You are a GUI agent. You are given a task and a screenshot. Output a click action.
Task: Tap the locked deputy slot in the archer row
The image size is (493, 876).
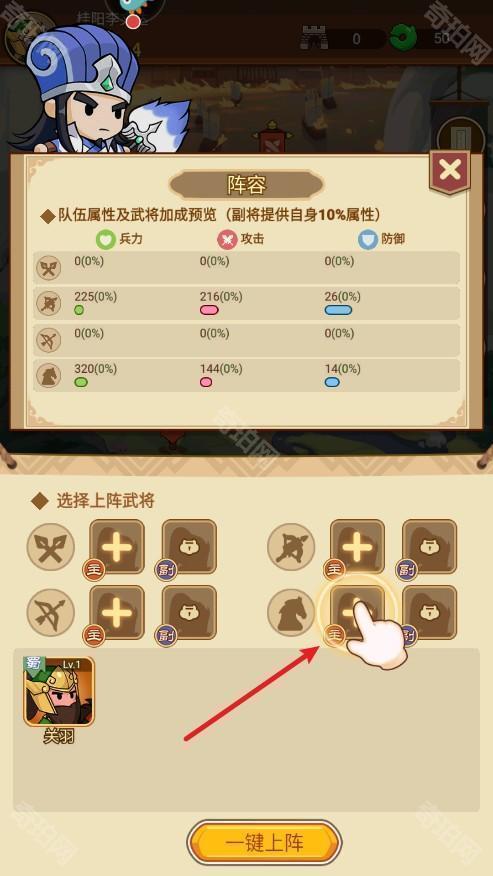point(189,612)
